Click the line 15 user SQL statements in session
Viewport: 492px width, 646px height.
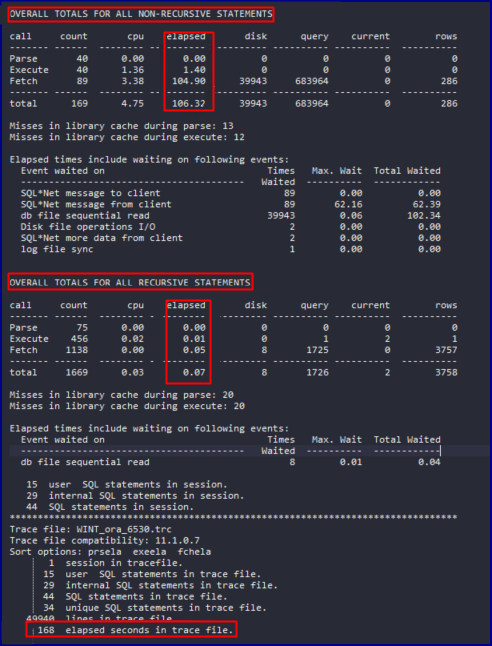pos(127,484)
